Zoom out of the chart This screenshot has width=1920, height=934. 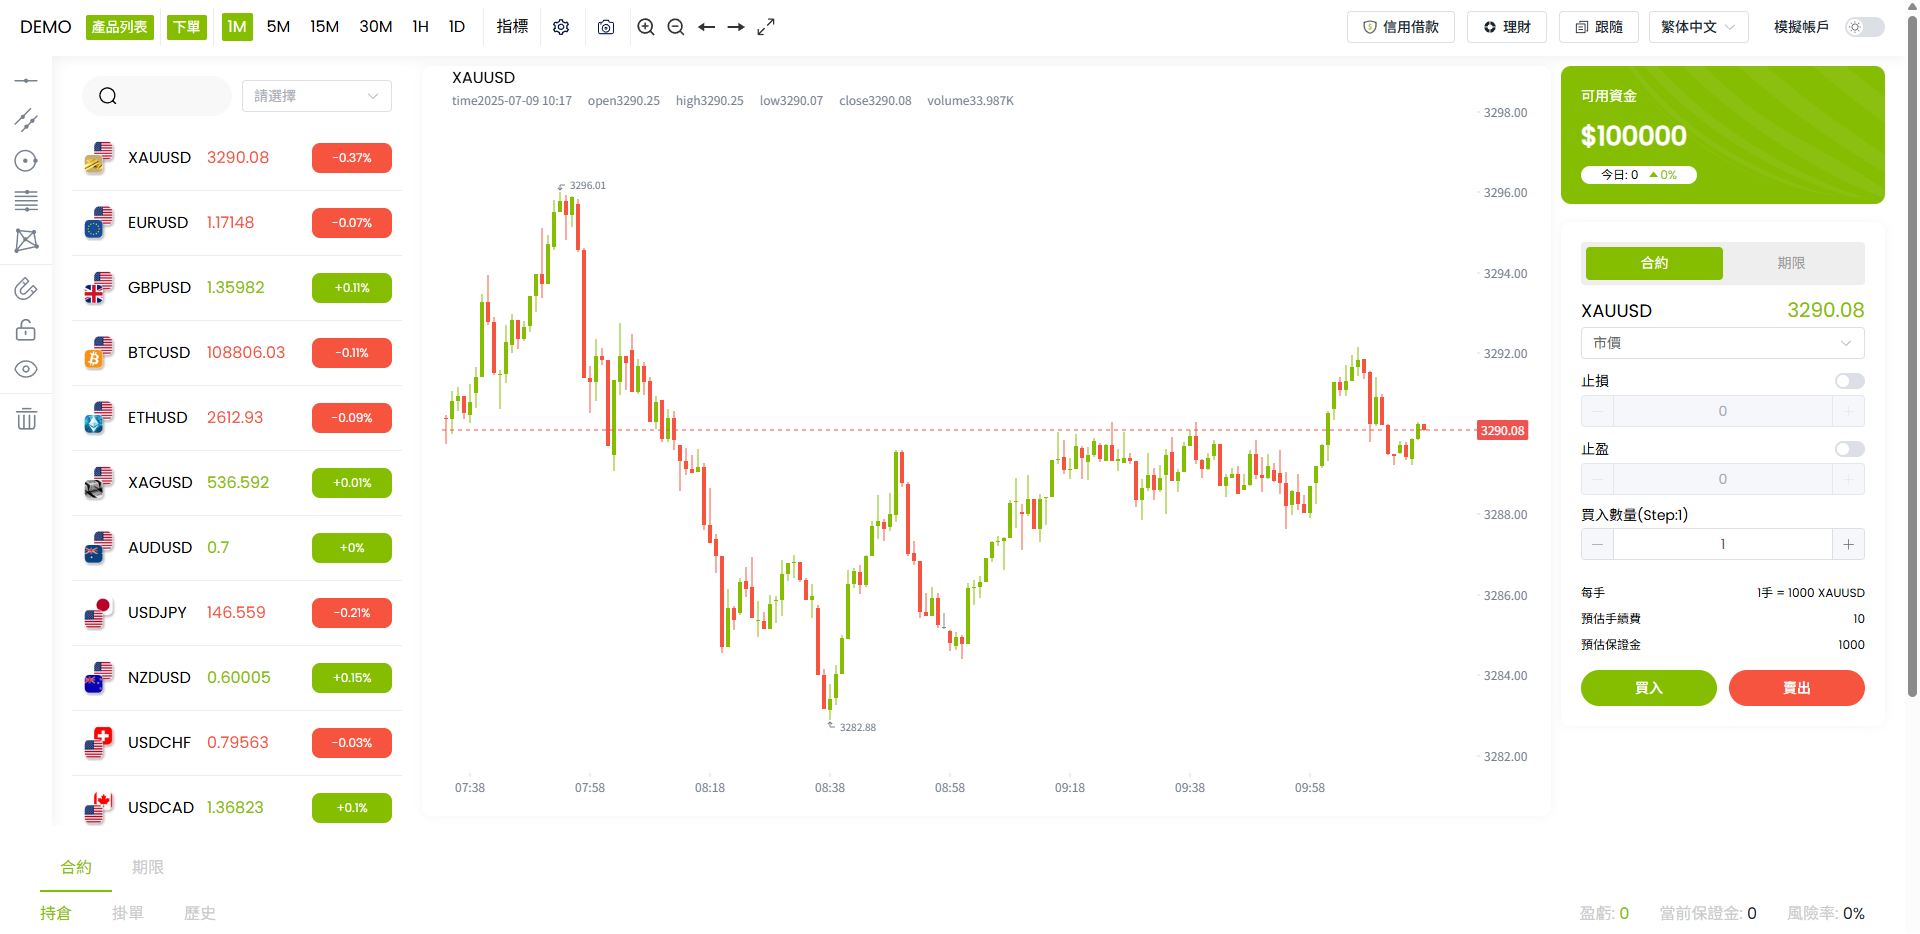(x=676, y=27)
